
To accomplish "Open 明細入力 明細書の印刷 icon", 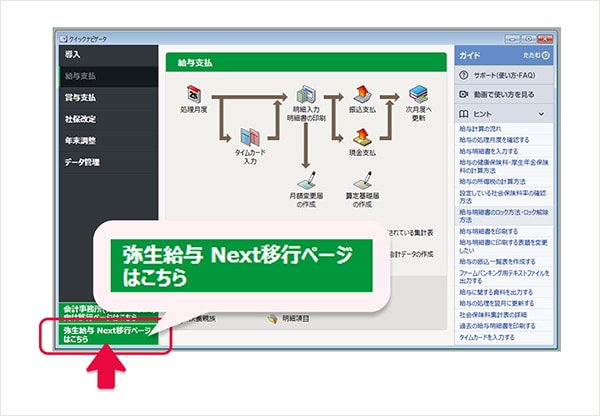I will pyautogui.click(x=306, y=95).
